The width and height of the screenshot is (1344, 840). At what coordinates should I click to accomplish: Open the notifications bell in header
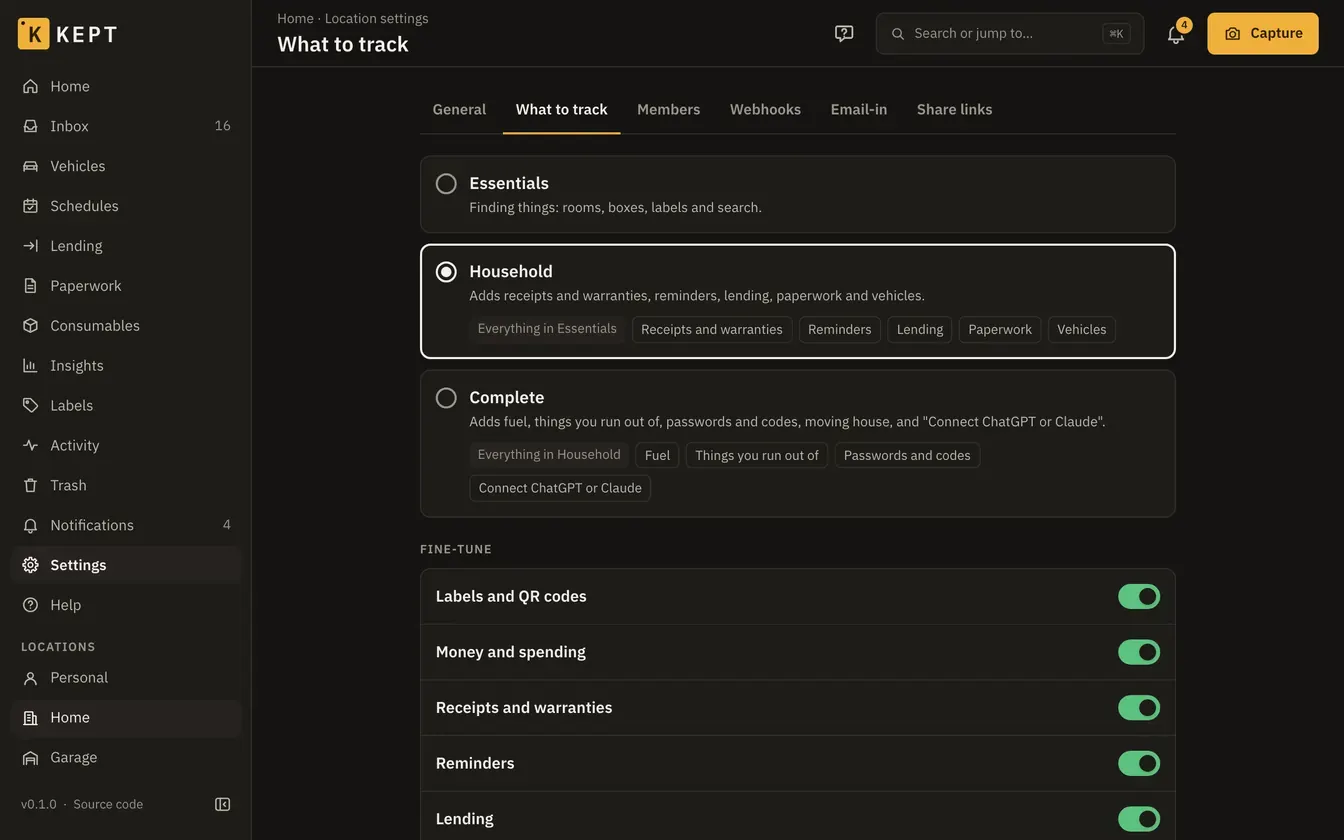coord(1176,33)
